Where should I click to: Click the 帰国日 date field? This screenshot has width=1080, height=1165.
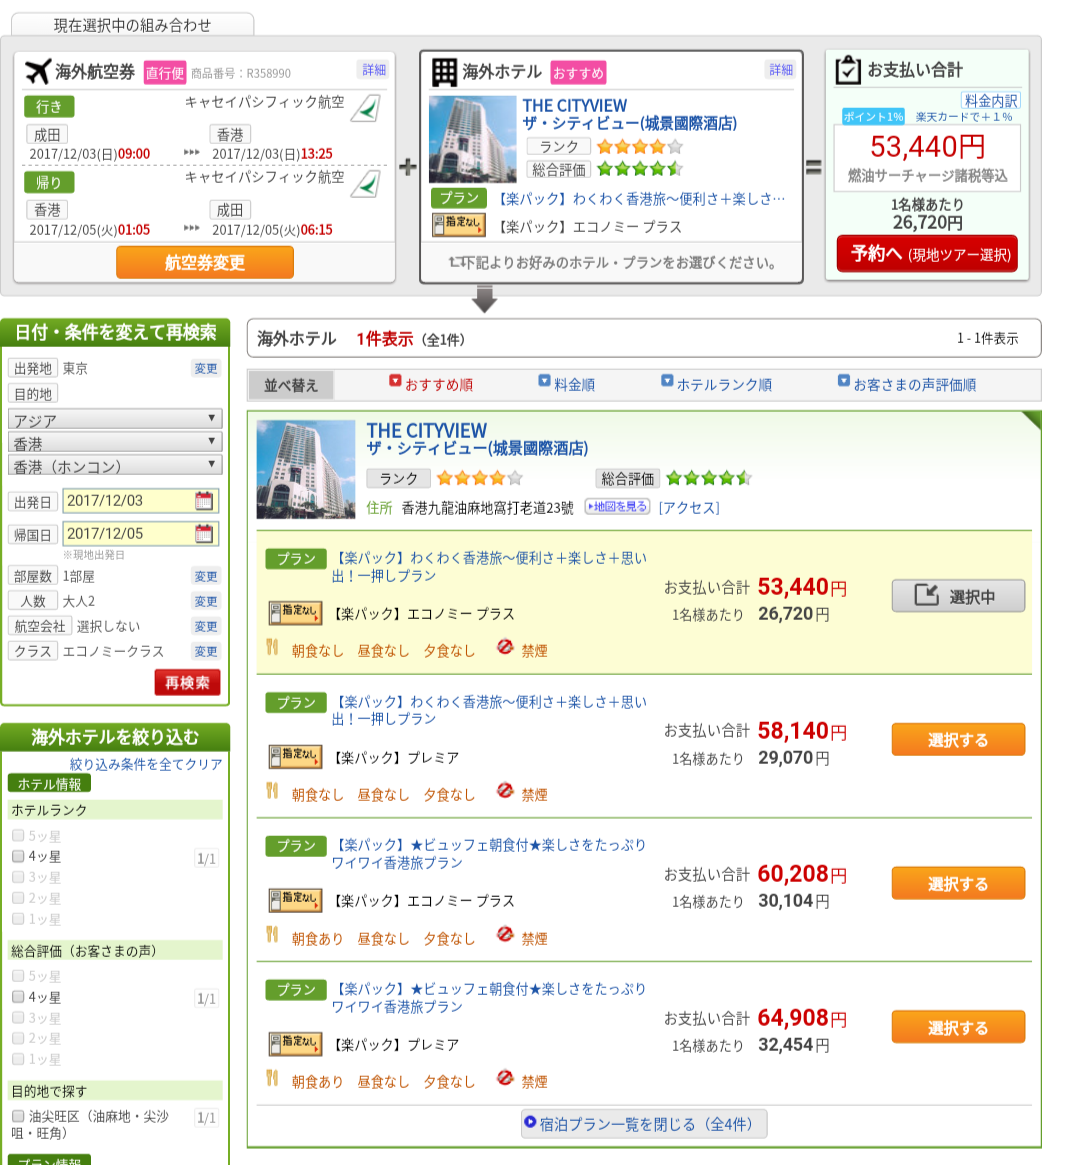pyautogui.click(x=140, y=533)
